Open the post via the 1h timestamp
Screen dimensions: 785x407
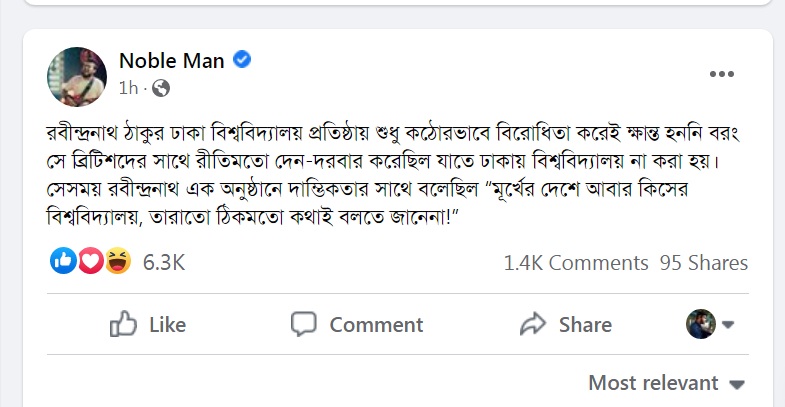pos(127,88)
